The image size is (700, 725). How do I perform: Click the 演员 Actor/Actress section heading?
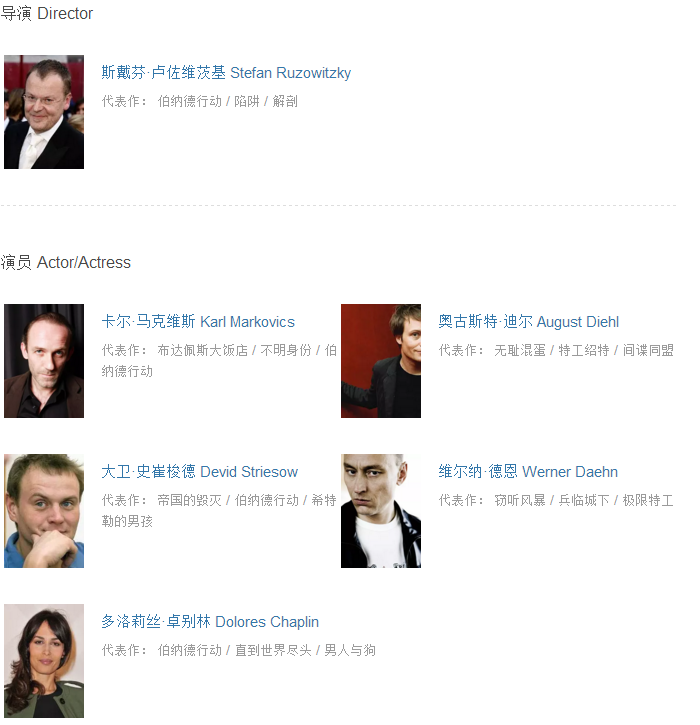(x=66, y=262)
